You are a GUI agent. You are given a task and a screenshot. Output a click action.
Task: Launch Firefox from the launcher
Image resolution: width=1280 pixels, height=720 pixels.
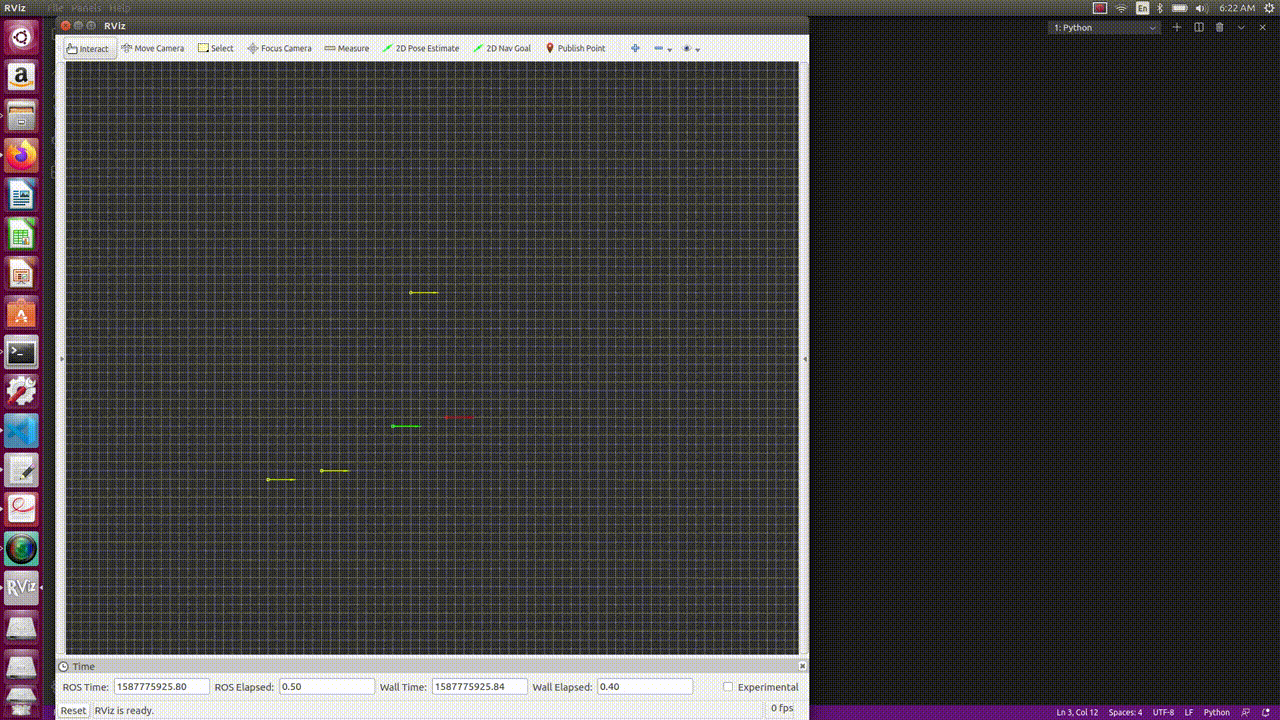[21, 155]
